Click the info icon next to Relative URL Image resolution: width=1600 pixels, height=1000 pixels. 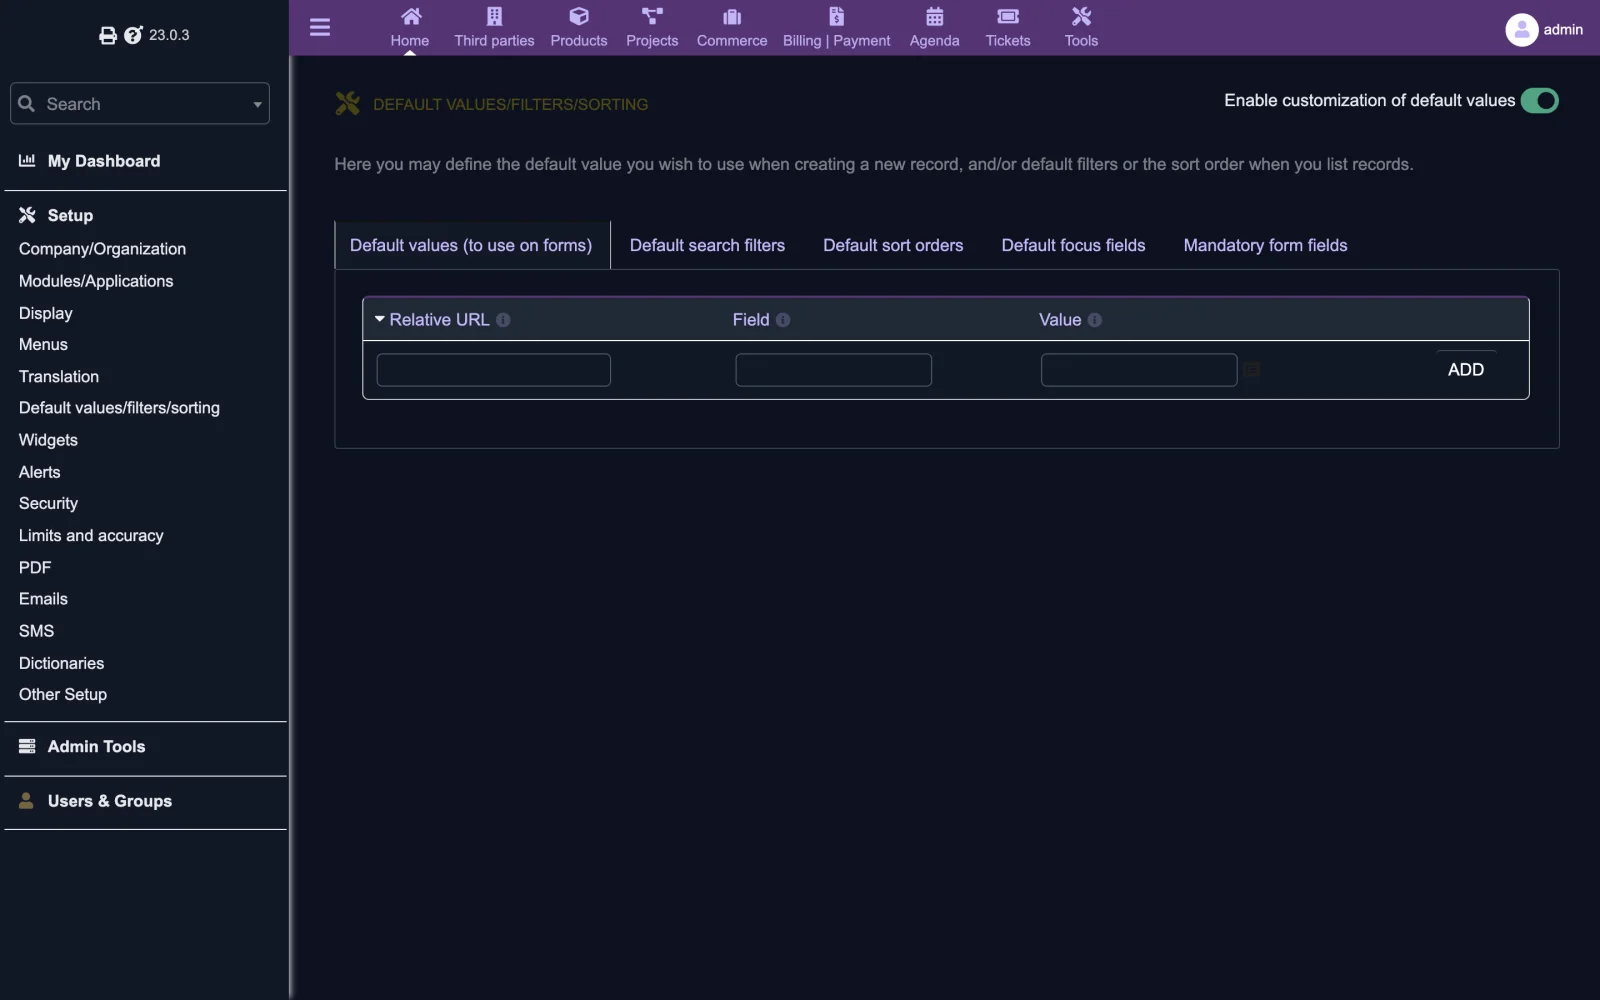[x=503, y=320]
